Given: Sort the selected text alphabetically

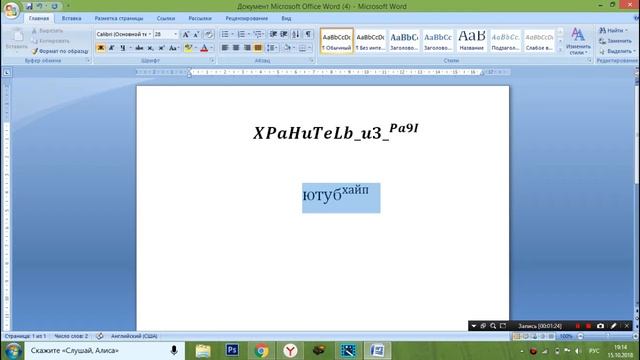Looking at the screenshot, I should tap(296, 35).
